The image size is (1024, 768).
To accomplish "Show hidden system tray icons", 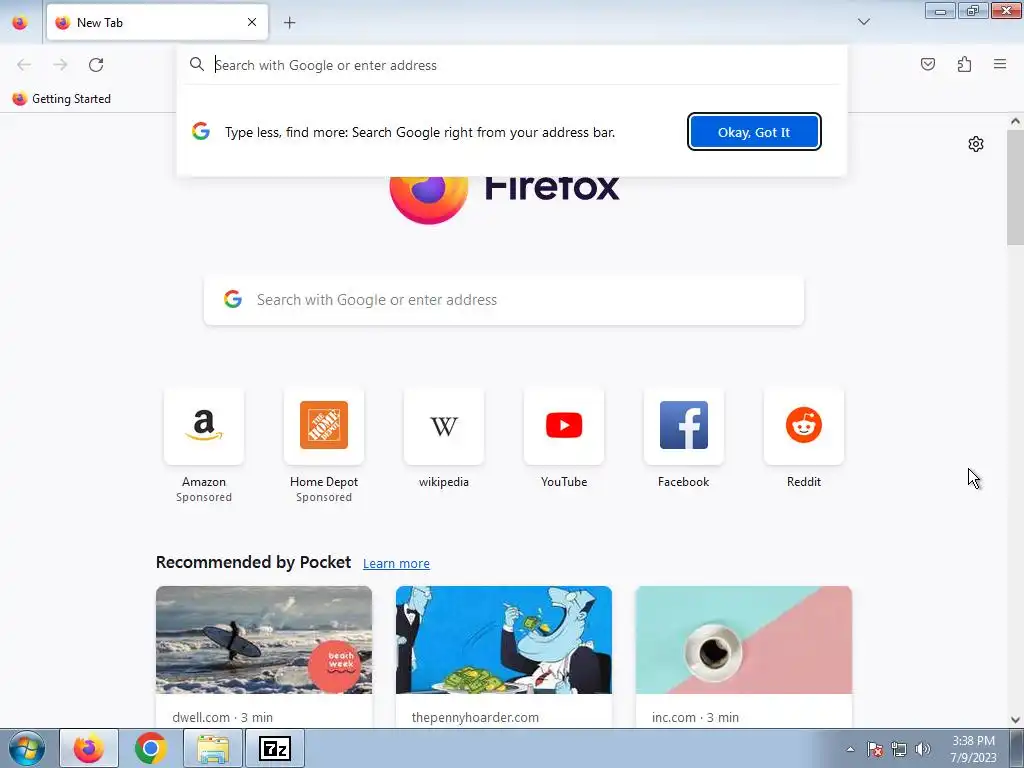I will tap(850, 749).
